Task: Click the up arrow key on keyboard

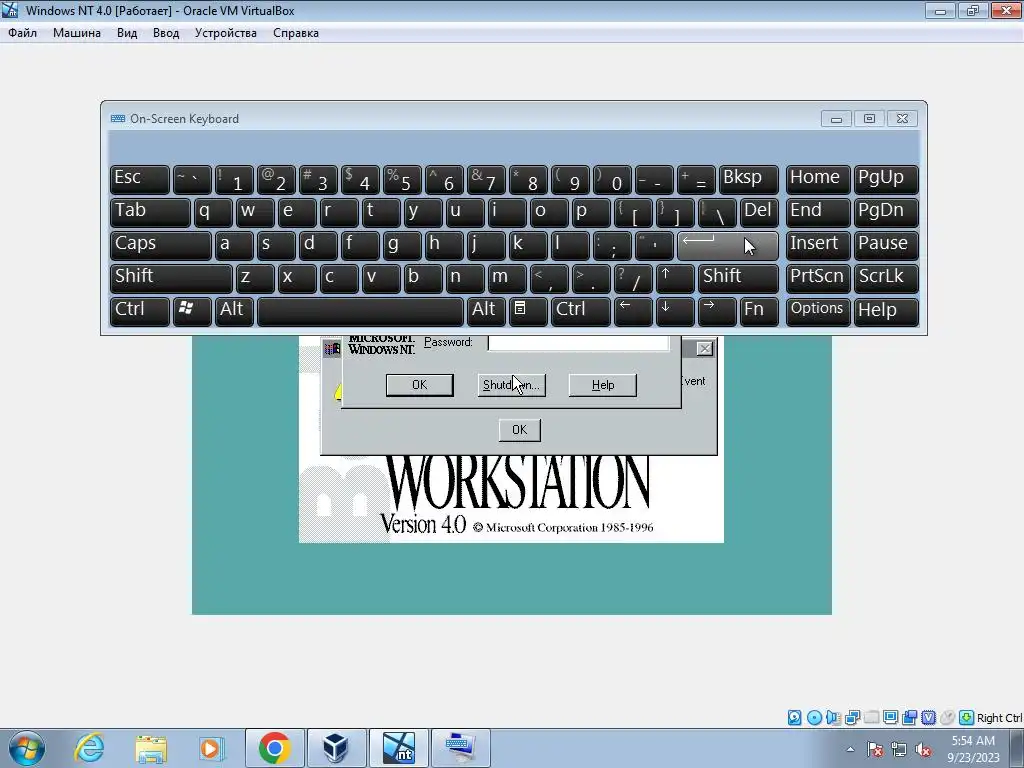Action: (675, 278)
